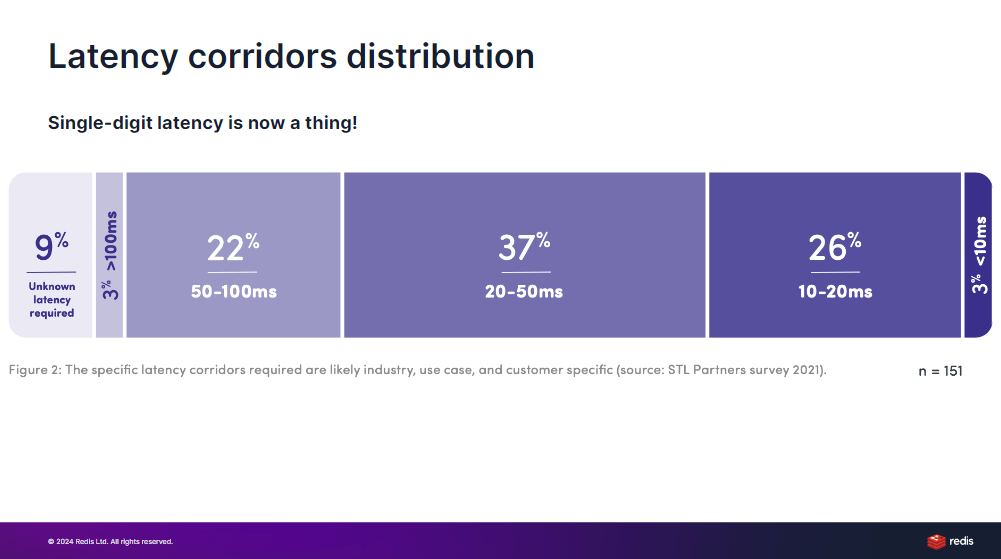
Task: Click the 37% figure
Action: pos(524,247)
